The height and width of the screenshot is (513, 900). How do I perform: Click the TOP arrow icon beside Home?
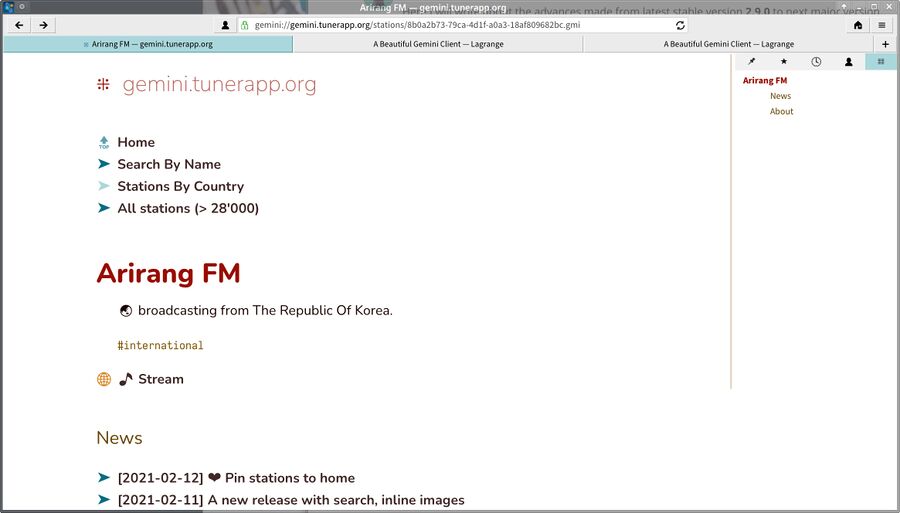pos(104,142)
